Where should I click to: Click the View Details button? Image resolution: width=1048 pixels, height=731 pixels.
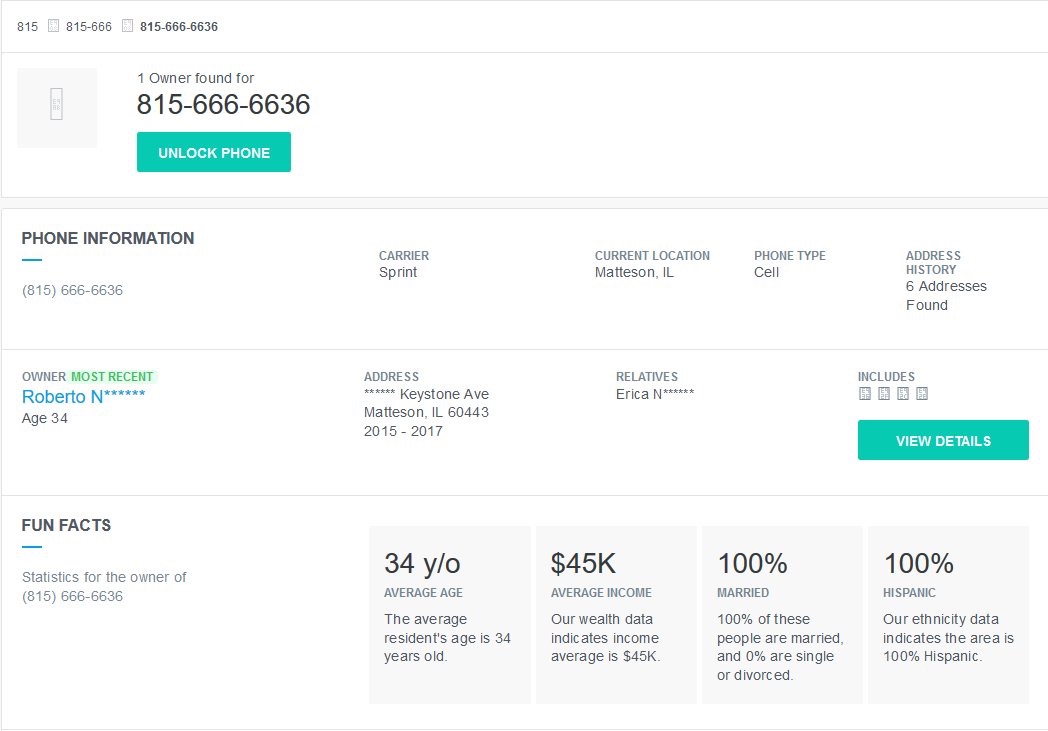943,440
